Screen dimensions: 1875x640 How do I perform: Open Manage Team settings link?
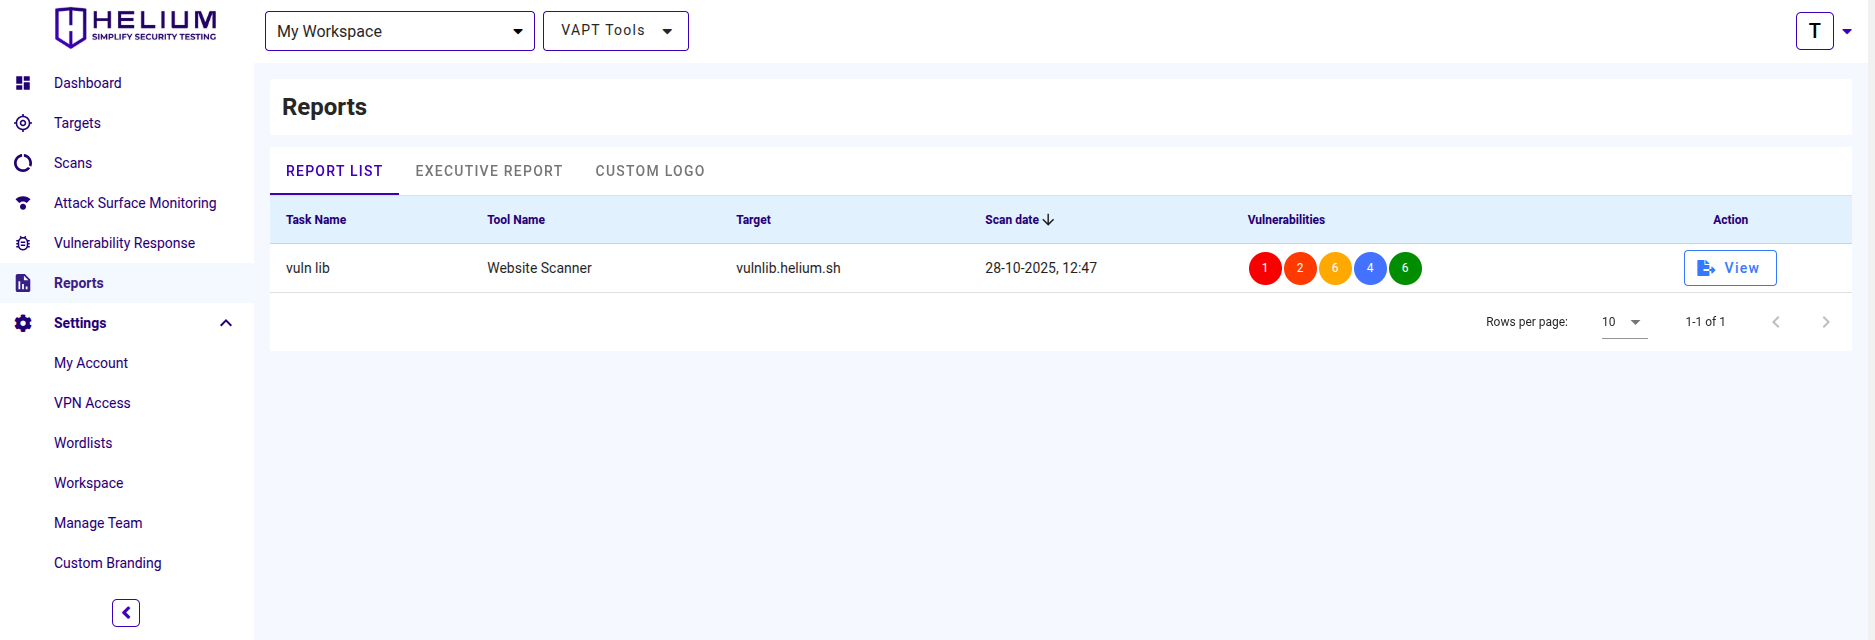pos(98,523)
